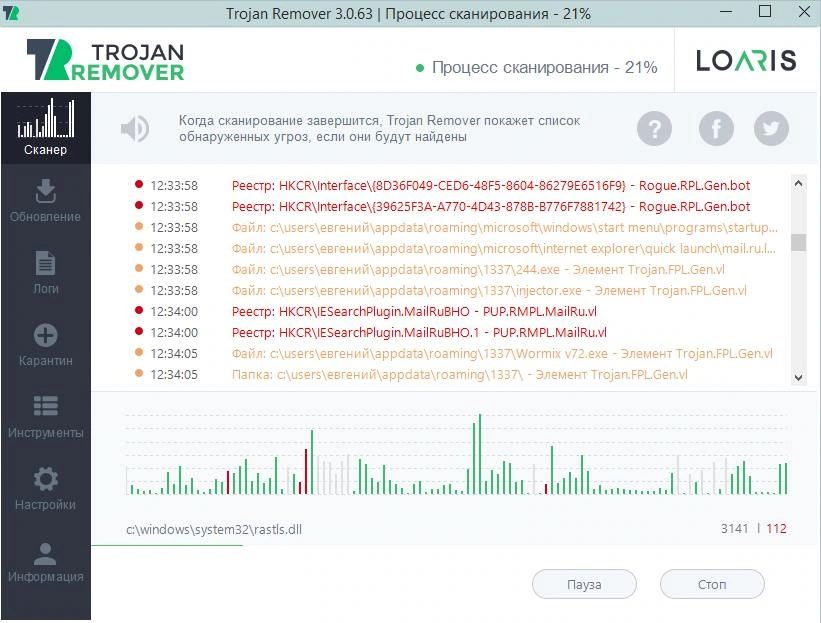Click the scanned files count 3141
Viewport: 821px width, 623px height.
click(x=735, y=528)
